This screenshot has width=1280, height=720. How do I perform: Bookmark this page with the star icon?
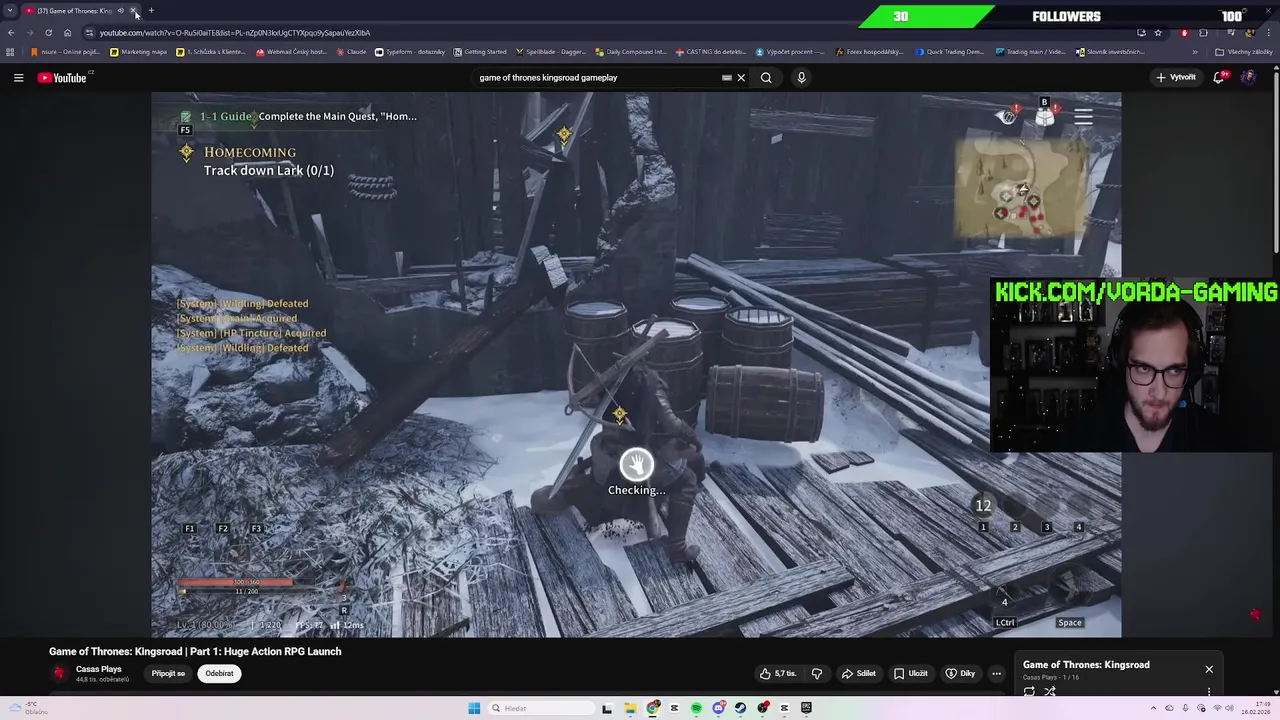coord(1158,32)
